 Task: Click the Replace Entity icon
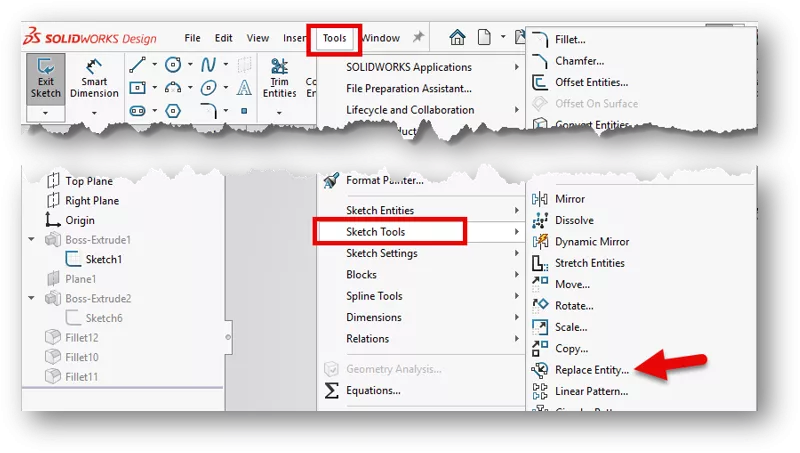click(540, 370)
